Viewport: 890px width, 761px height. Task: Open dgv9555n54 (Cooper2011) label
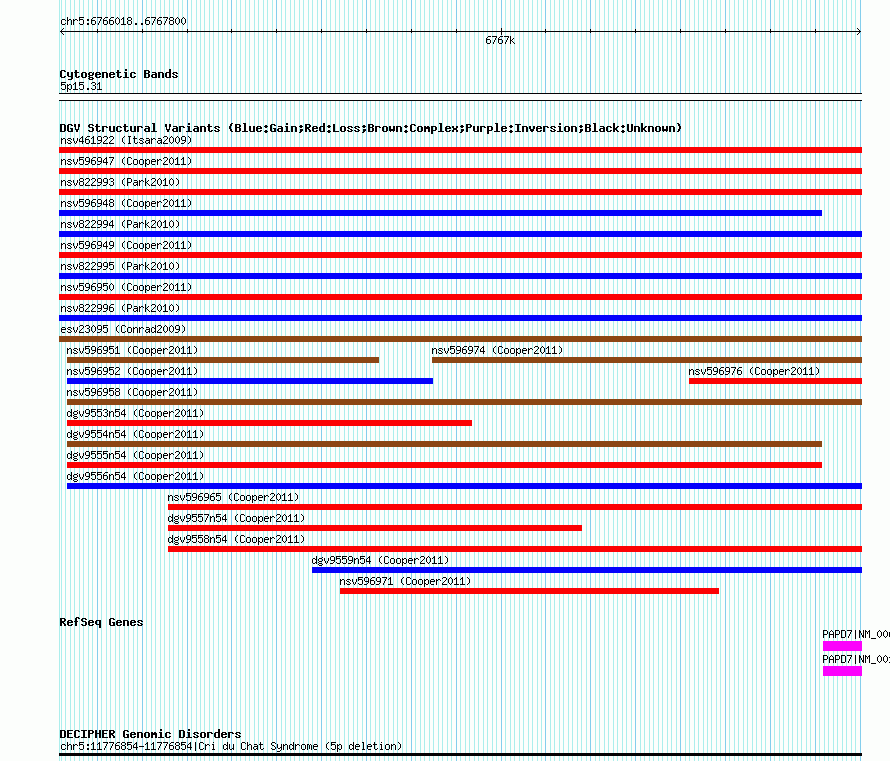pos(135,455)
